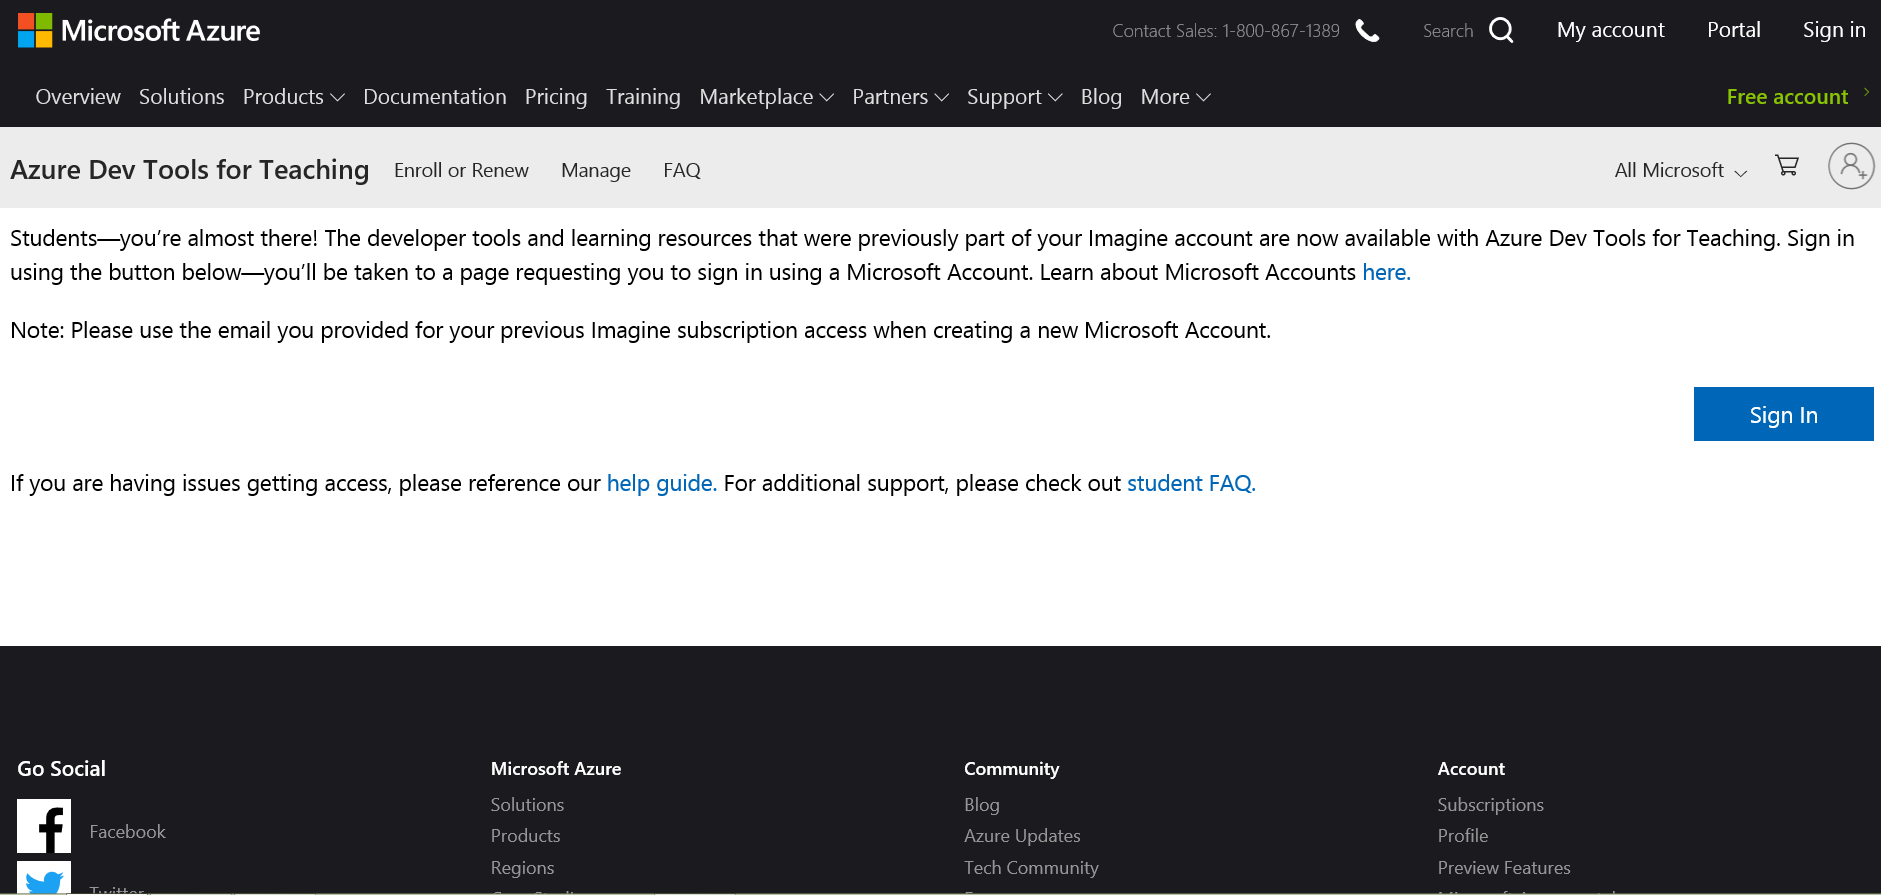Screen dimensions: 1881x895
Task: Click the Twitter bird icon
Action: 44,880
